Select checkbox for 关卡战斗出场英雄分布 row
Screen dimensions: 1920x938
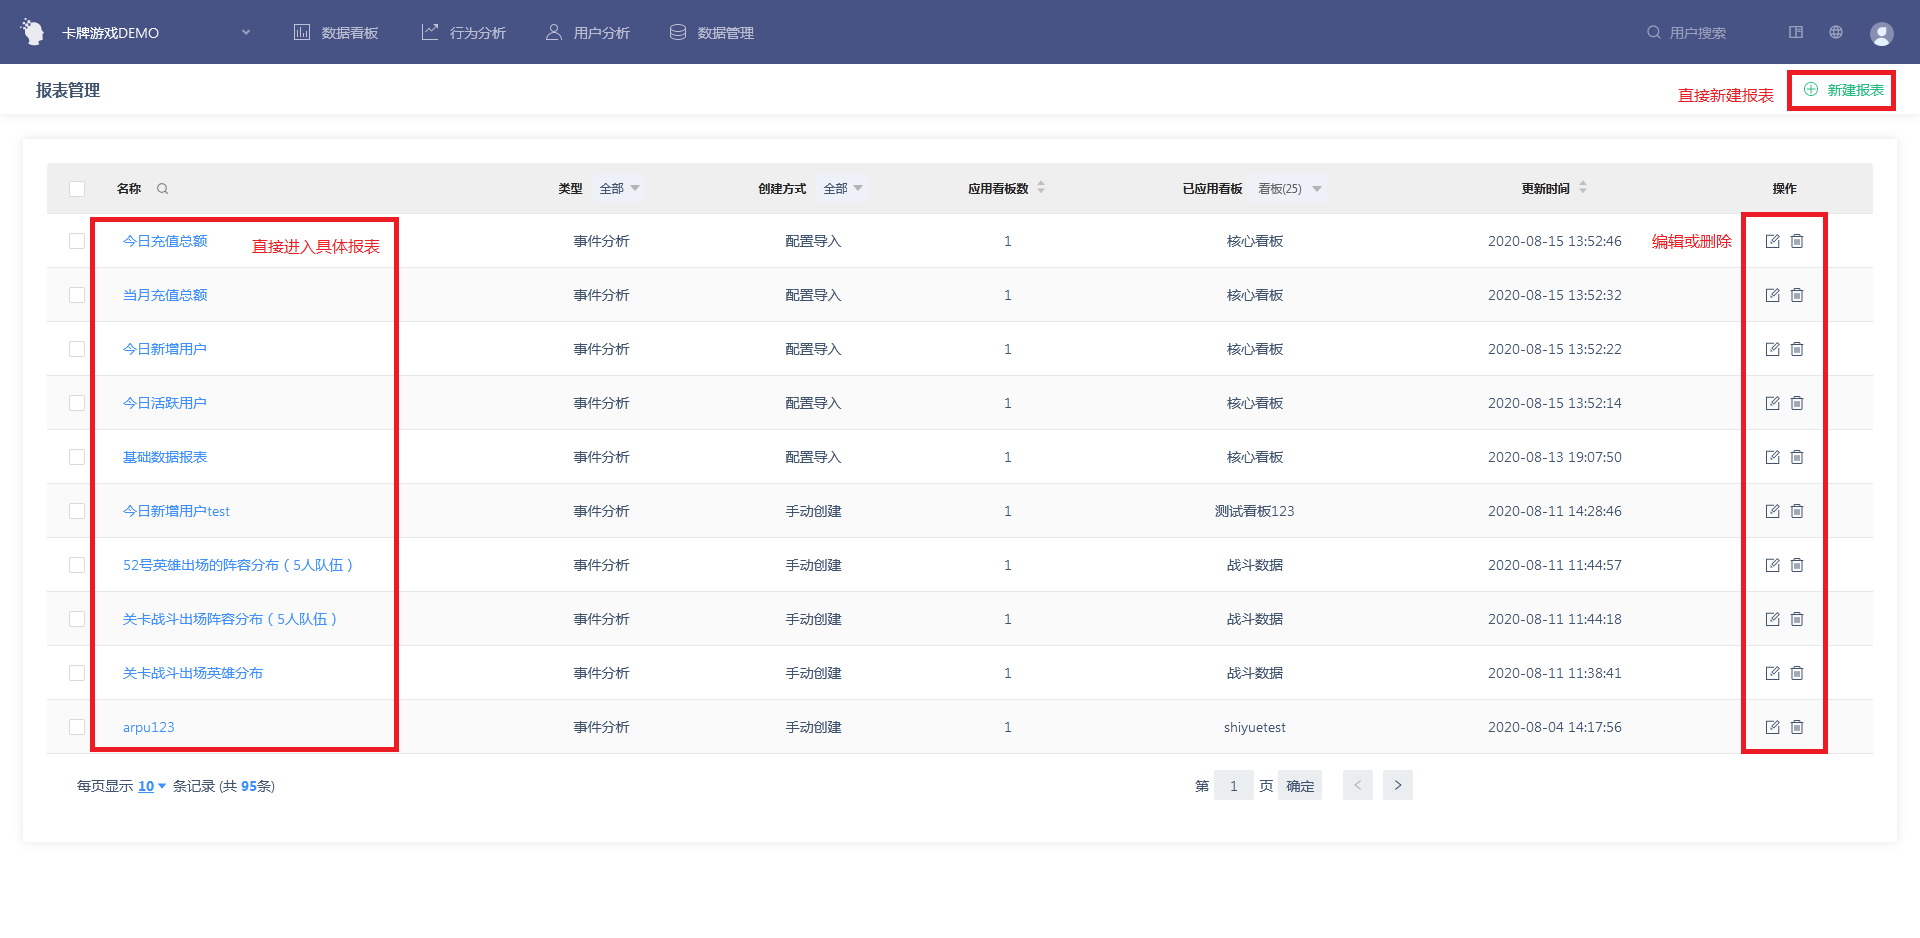click(77, 673)
